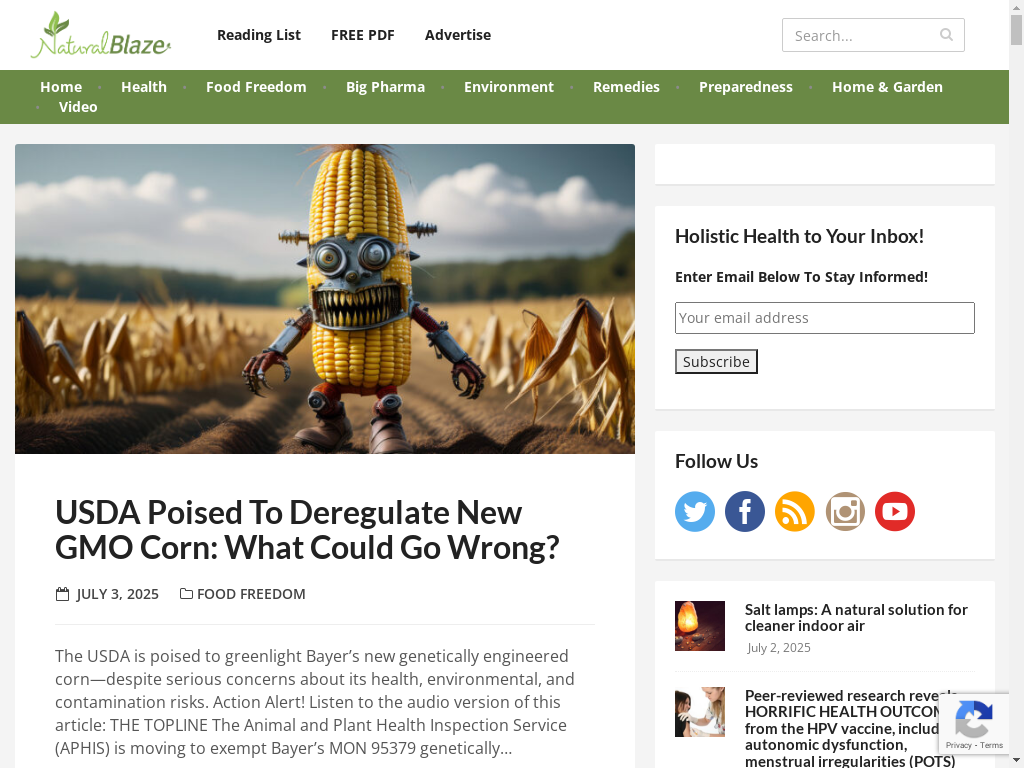1024x768 pixels.
Task: Open the Health menu item
Action: point(144,87)
